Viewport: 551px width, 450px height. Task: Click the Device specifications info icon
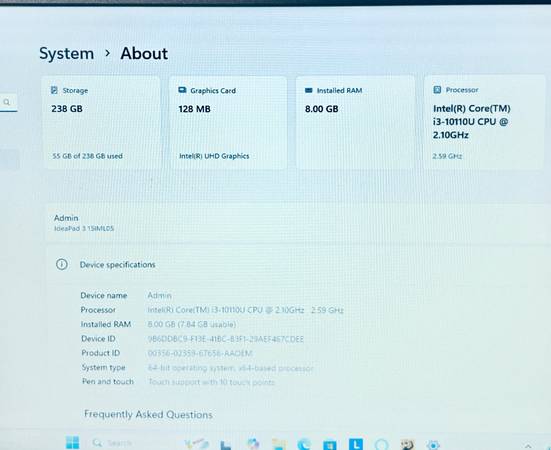coord(62,264)
